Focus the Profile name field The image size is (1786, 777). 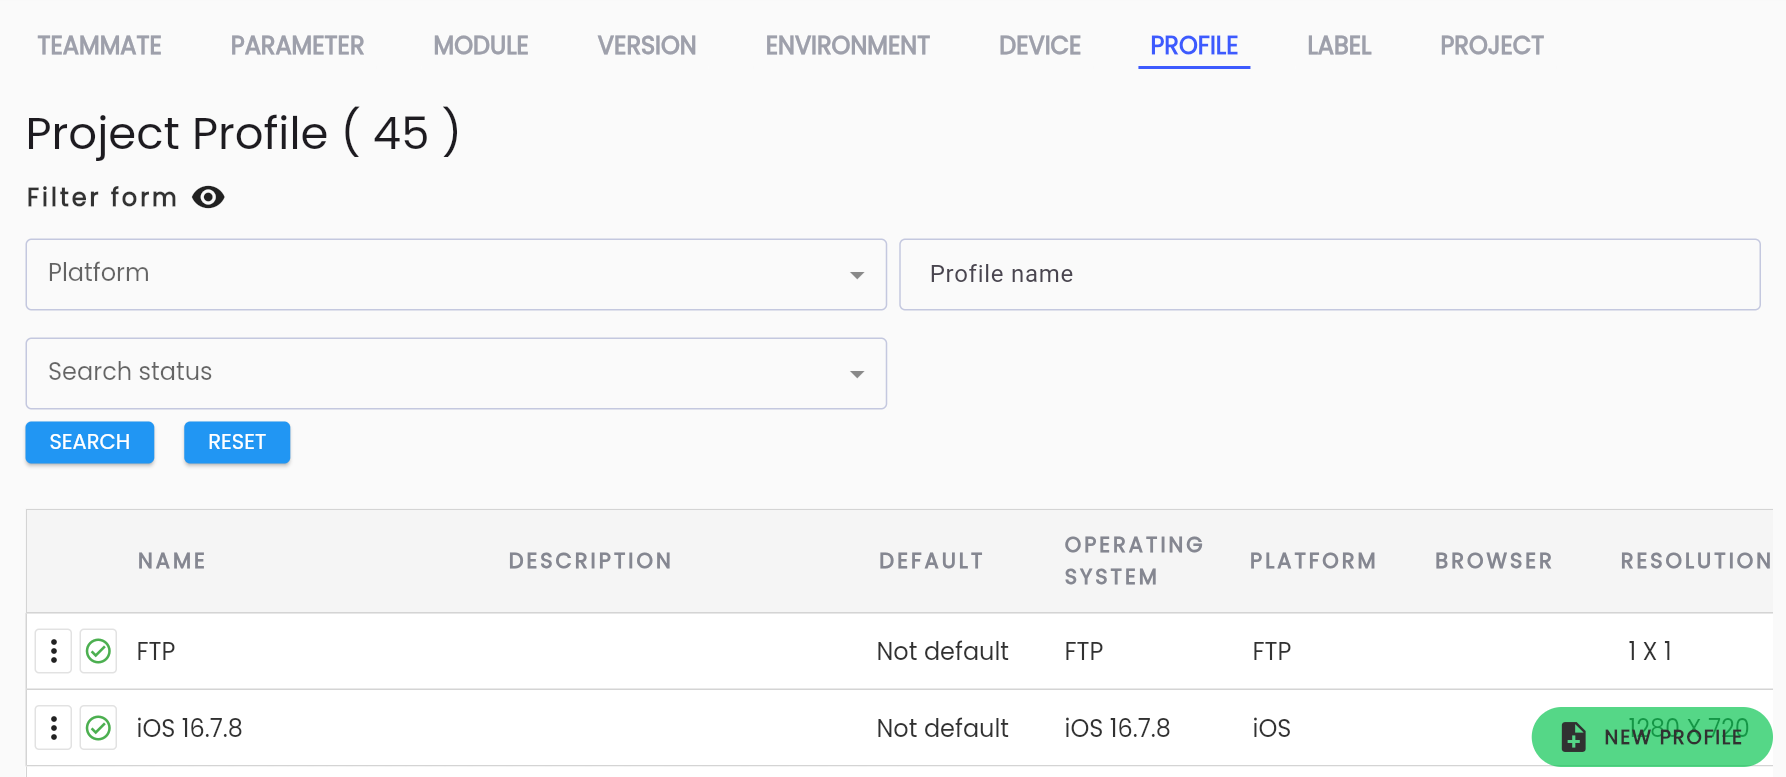coord(1330,274)
